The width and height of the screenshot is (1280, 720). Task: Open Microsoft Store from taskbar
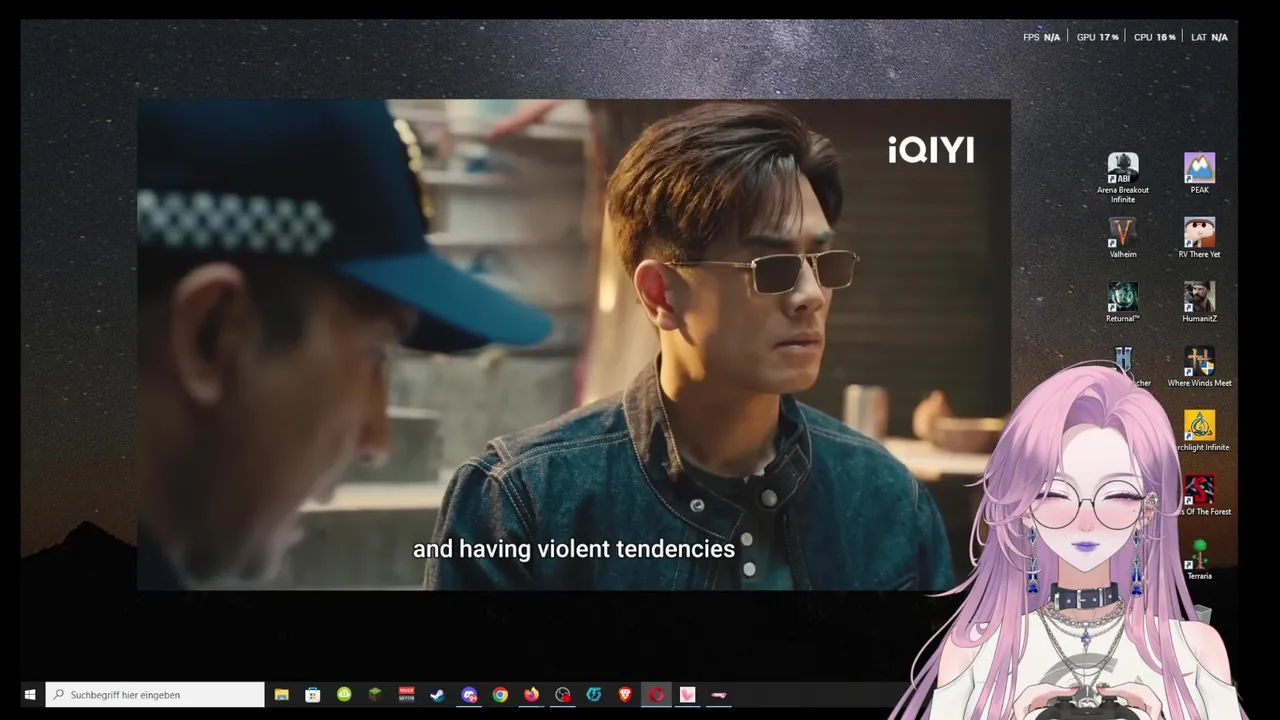click(313, 695)
